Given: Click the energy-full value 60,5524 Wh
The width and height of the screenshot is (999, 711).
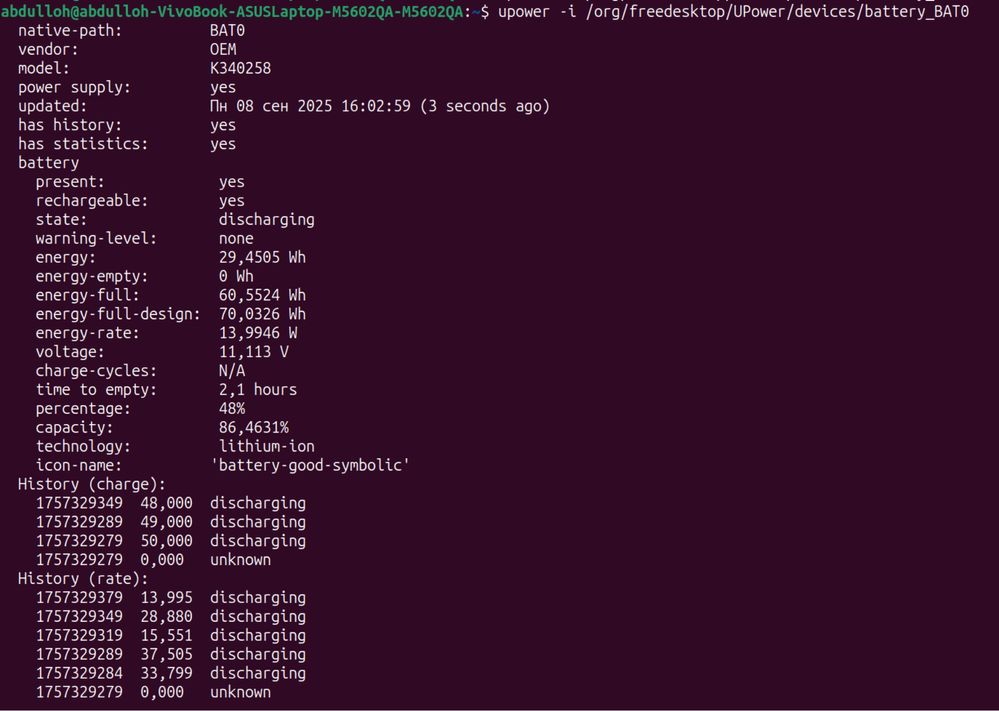Looking at the screenshot, I should pyautogui.click(x=262, y=295).
